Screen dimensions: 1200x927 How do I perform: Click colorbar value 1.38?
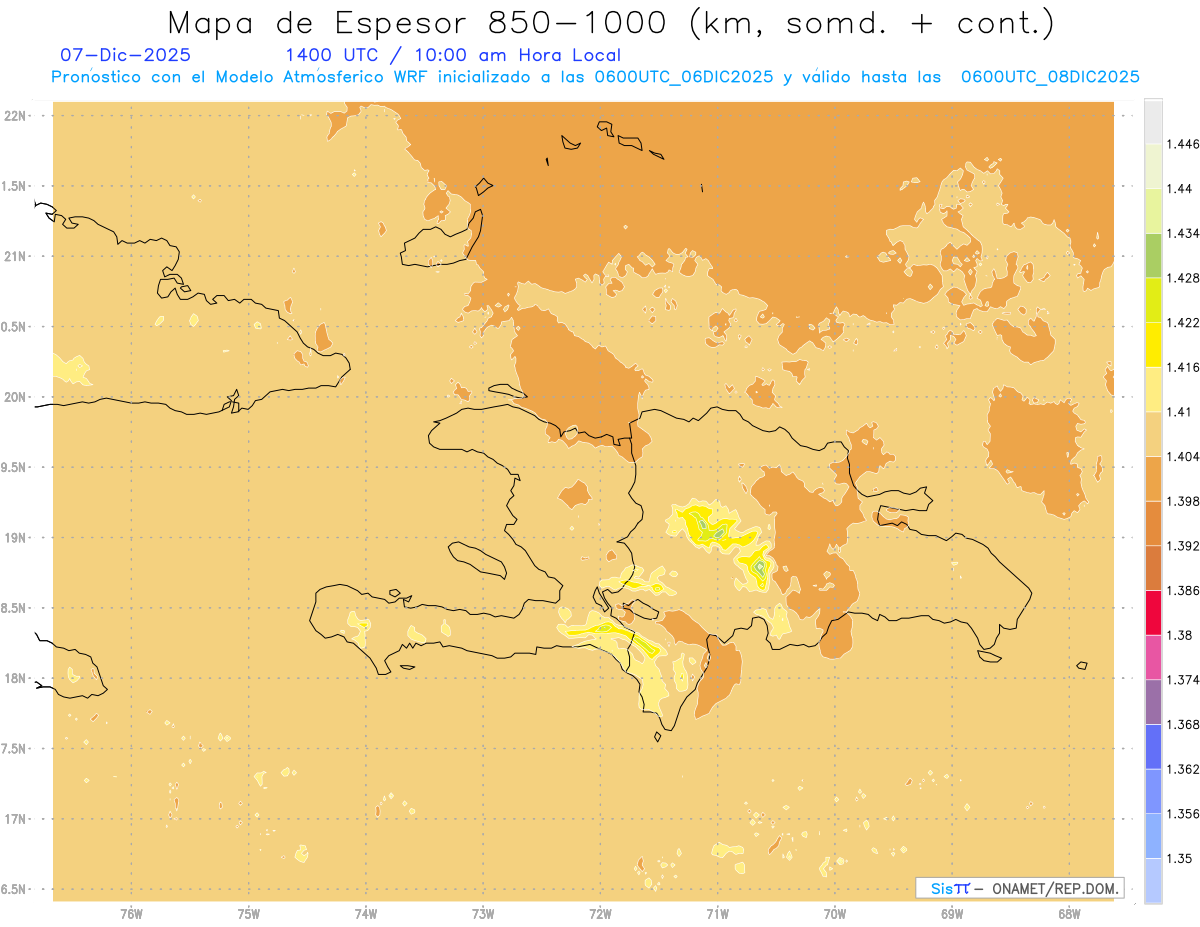pos(1180,635)
